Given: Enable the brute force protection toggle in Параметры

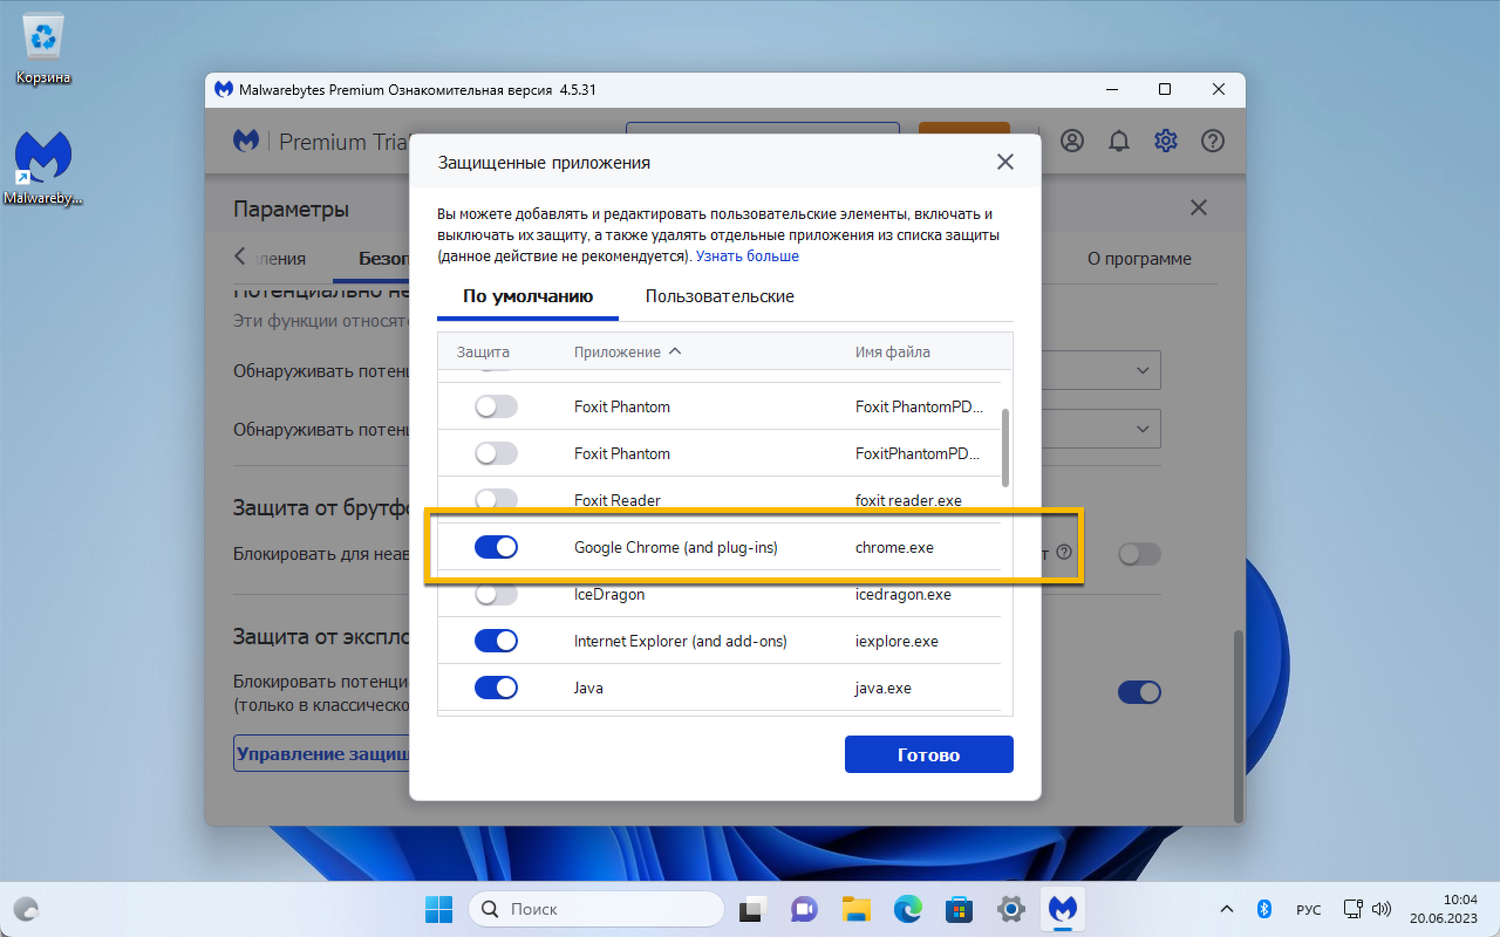Looking at the screenshot, I should (1139, 554).
